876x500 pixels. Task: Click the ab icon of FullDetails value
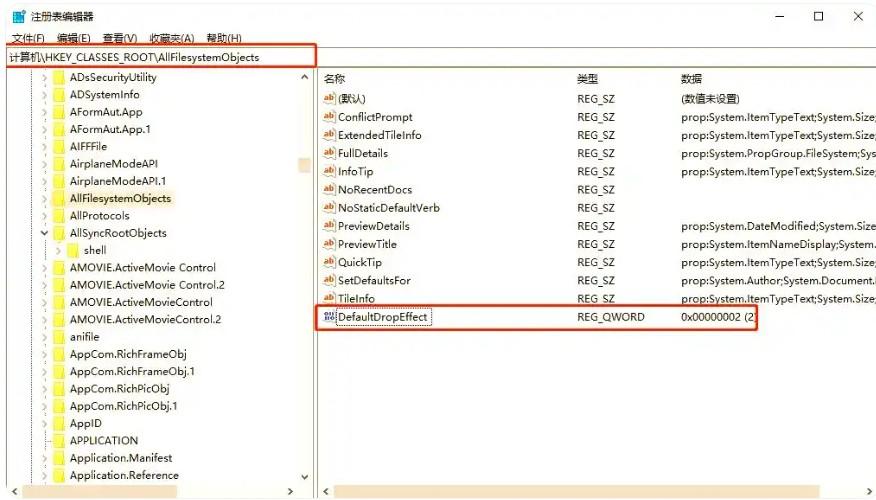click(329, 153)
